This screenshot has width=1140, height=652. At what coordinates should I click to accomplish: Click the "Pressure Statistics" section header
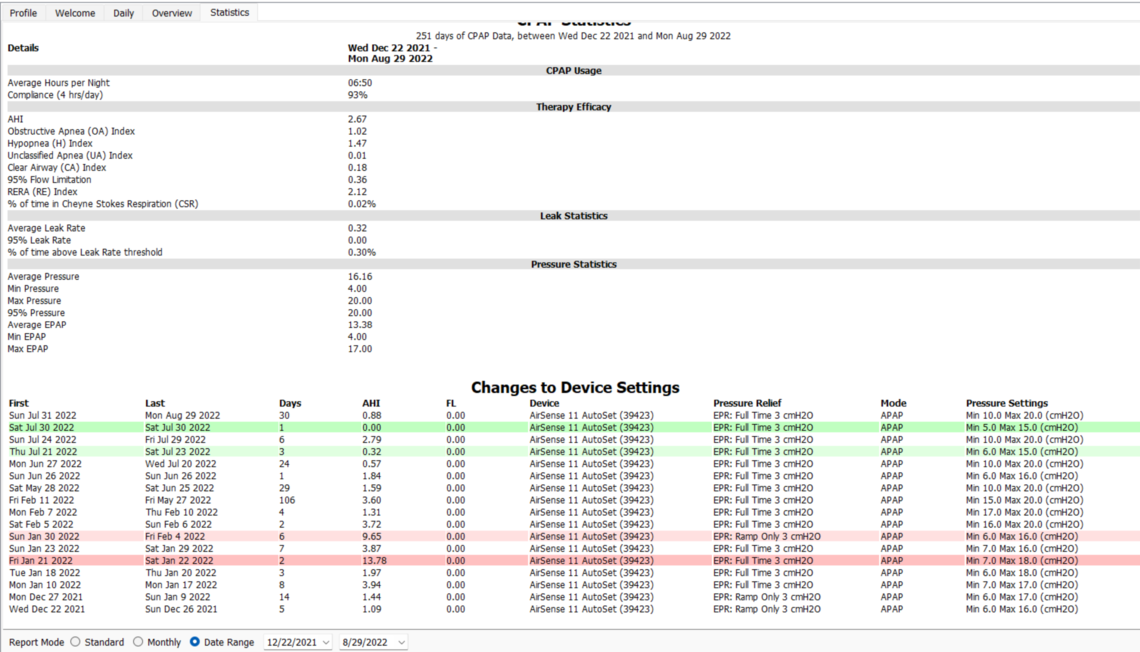(x=574, y=265)
